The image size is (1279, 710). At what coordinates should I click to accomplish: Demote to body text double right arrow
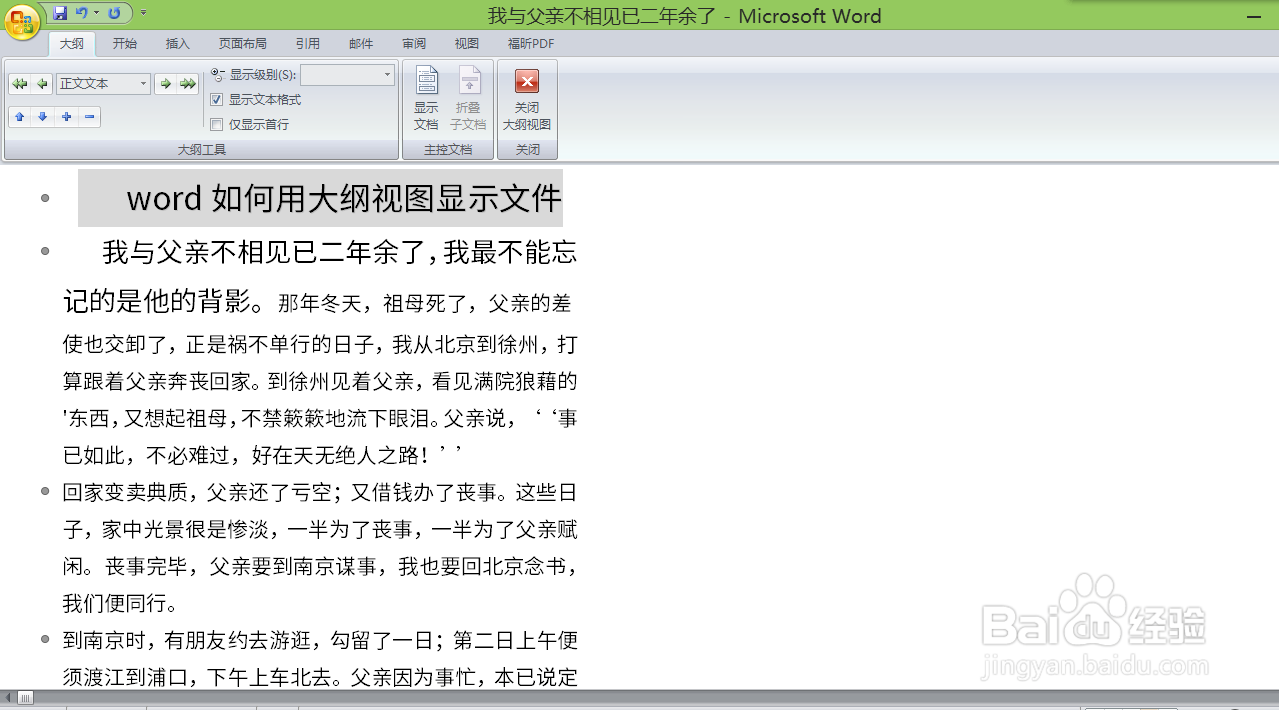point(188,84)
